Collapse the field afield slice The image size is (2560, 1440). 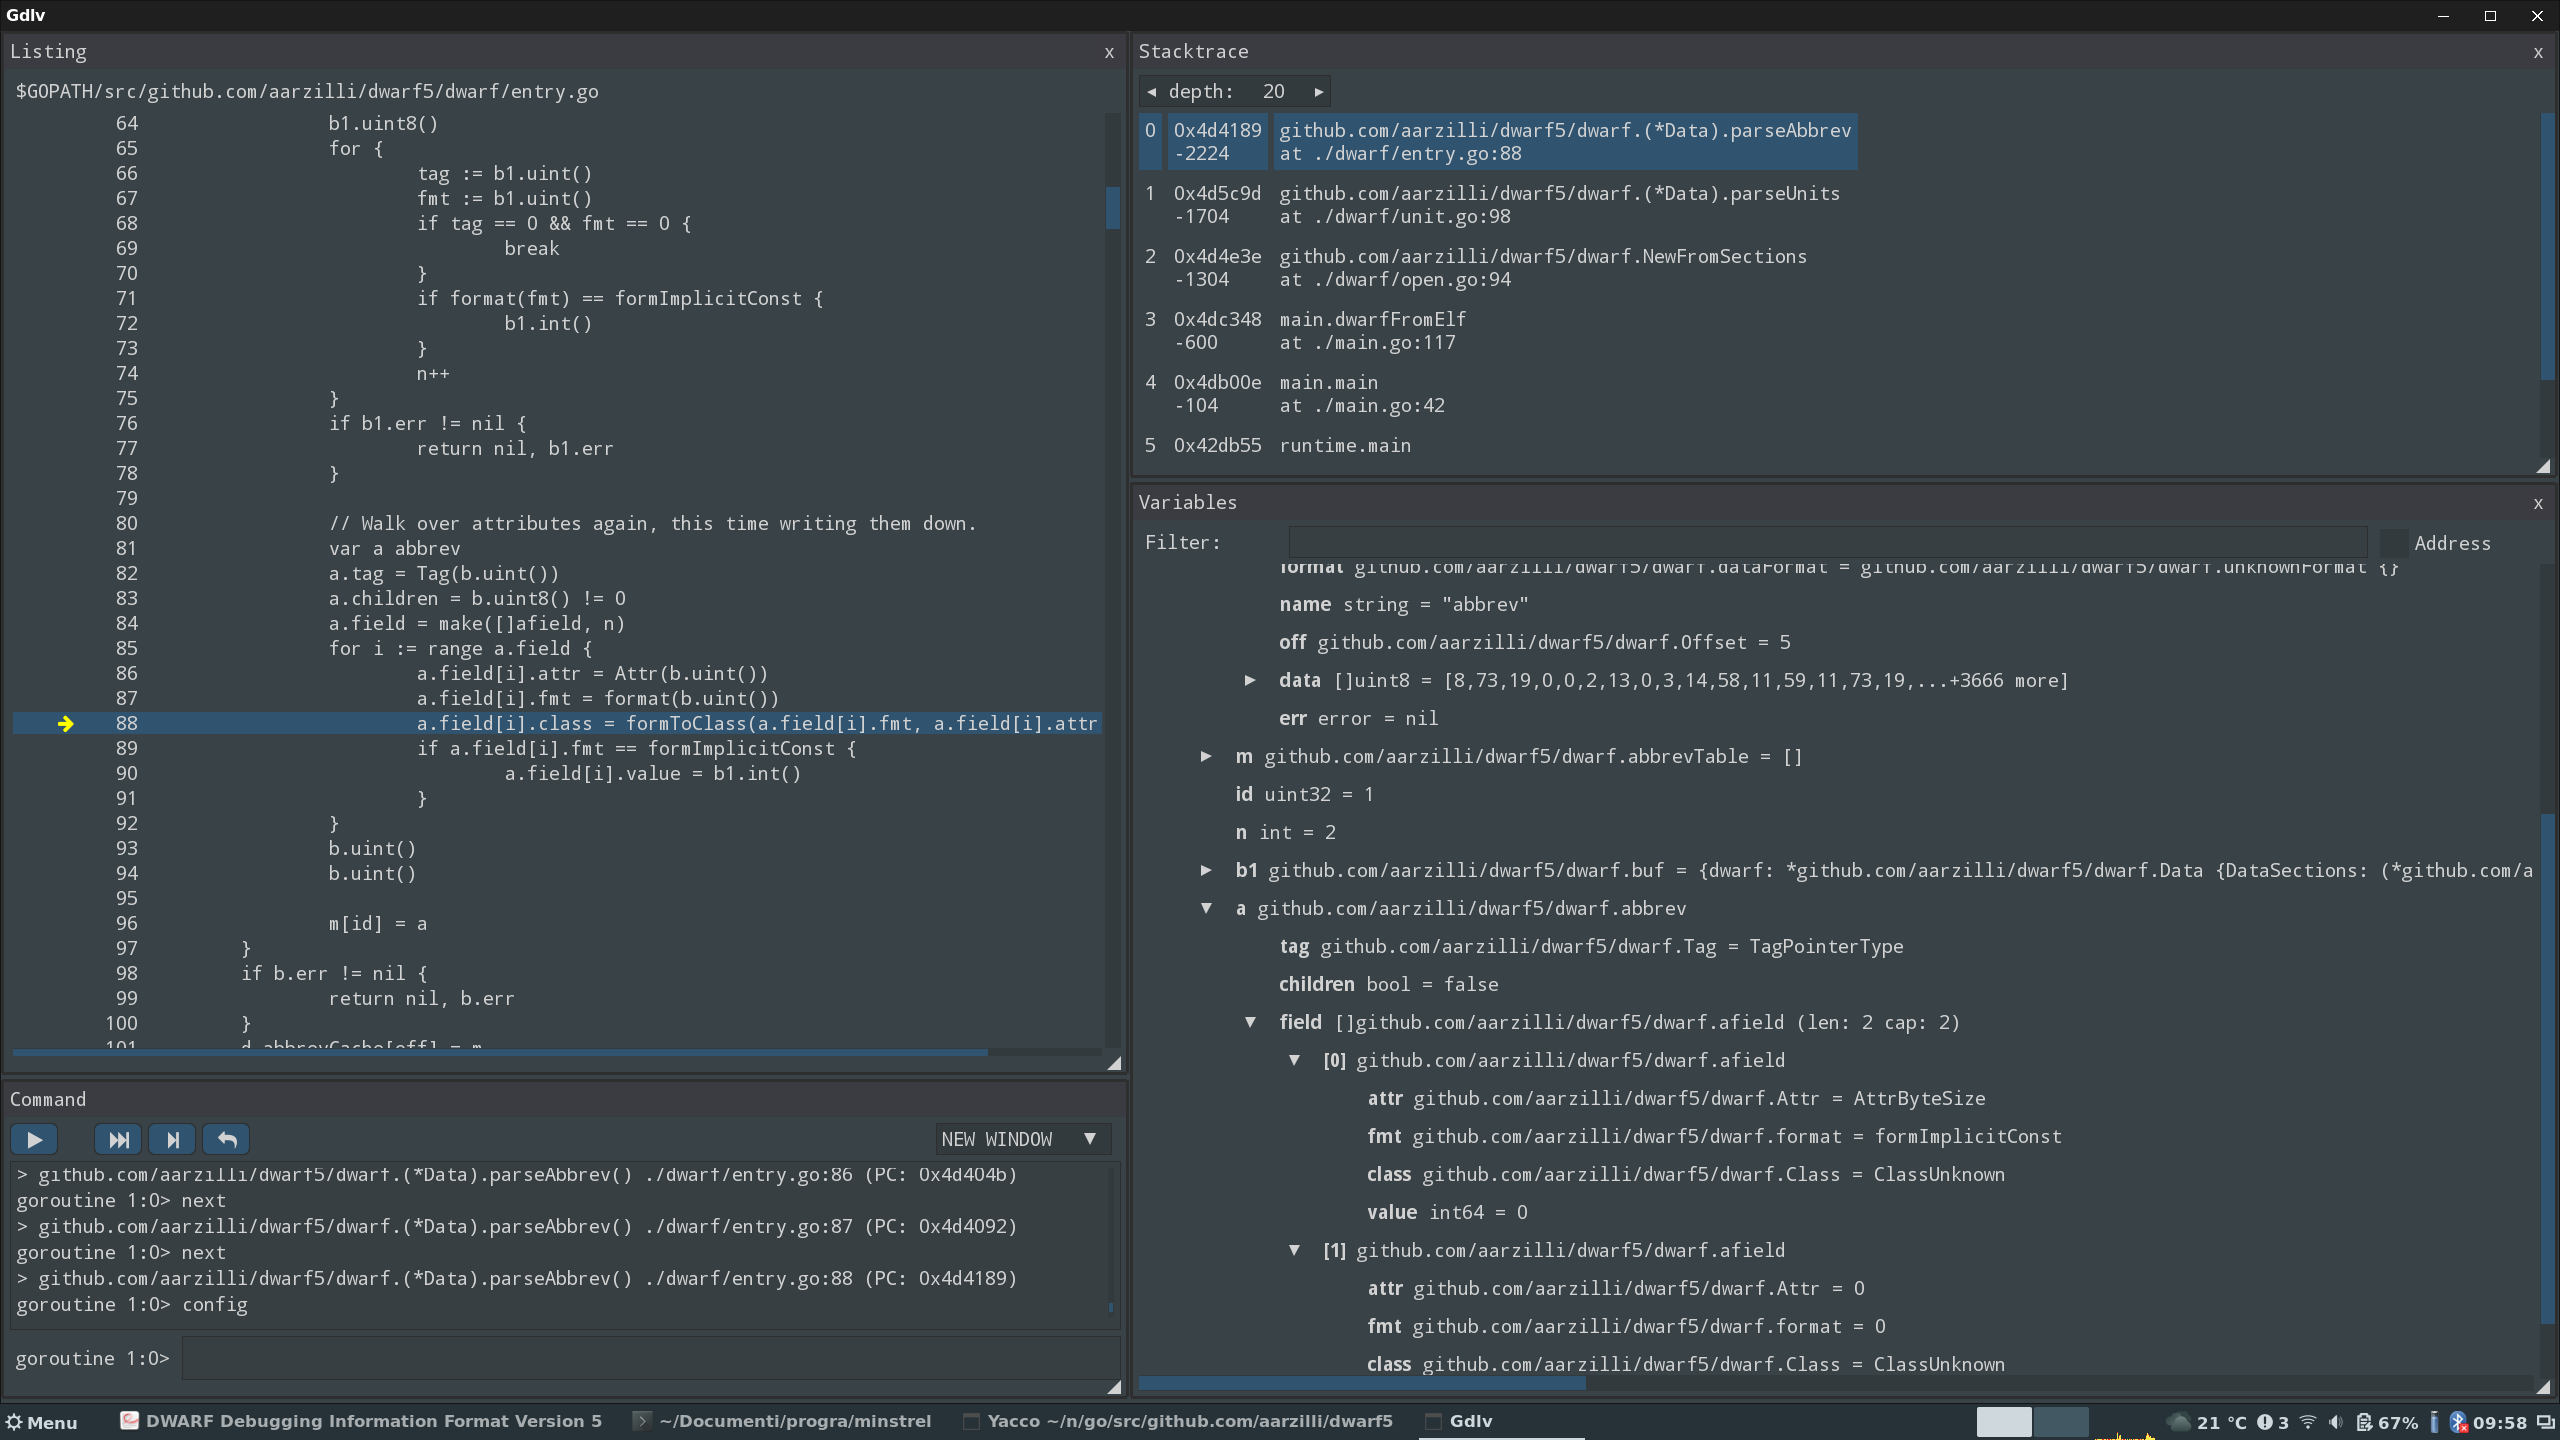[1250, 1023]
